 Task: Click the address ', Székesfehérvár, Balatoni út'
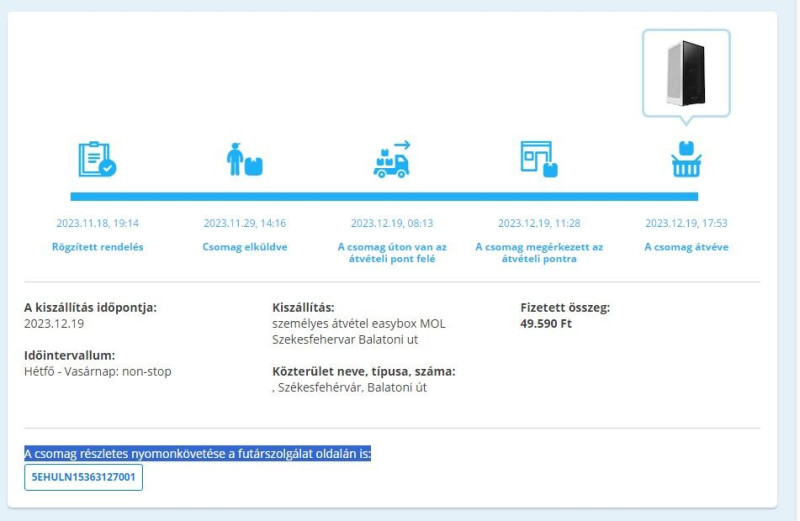pos(349,387)
